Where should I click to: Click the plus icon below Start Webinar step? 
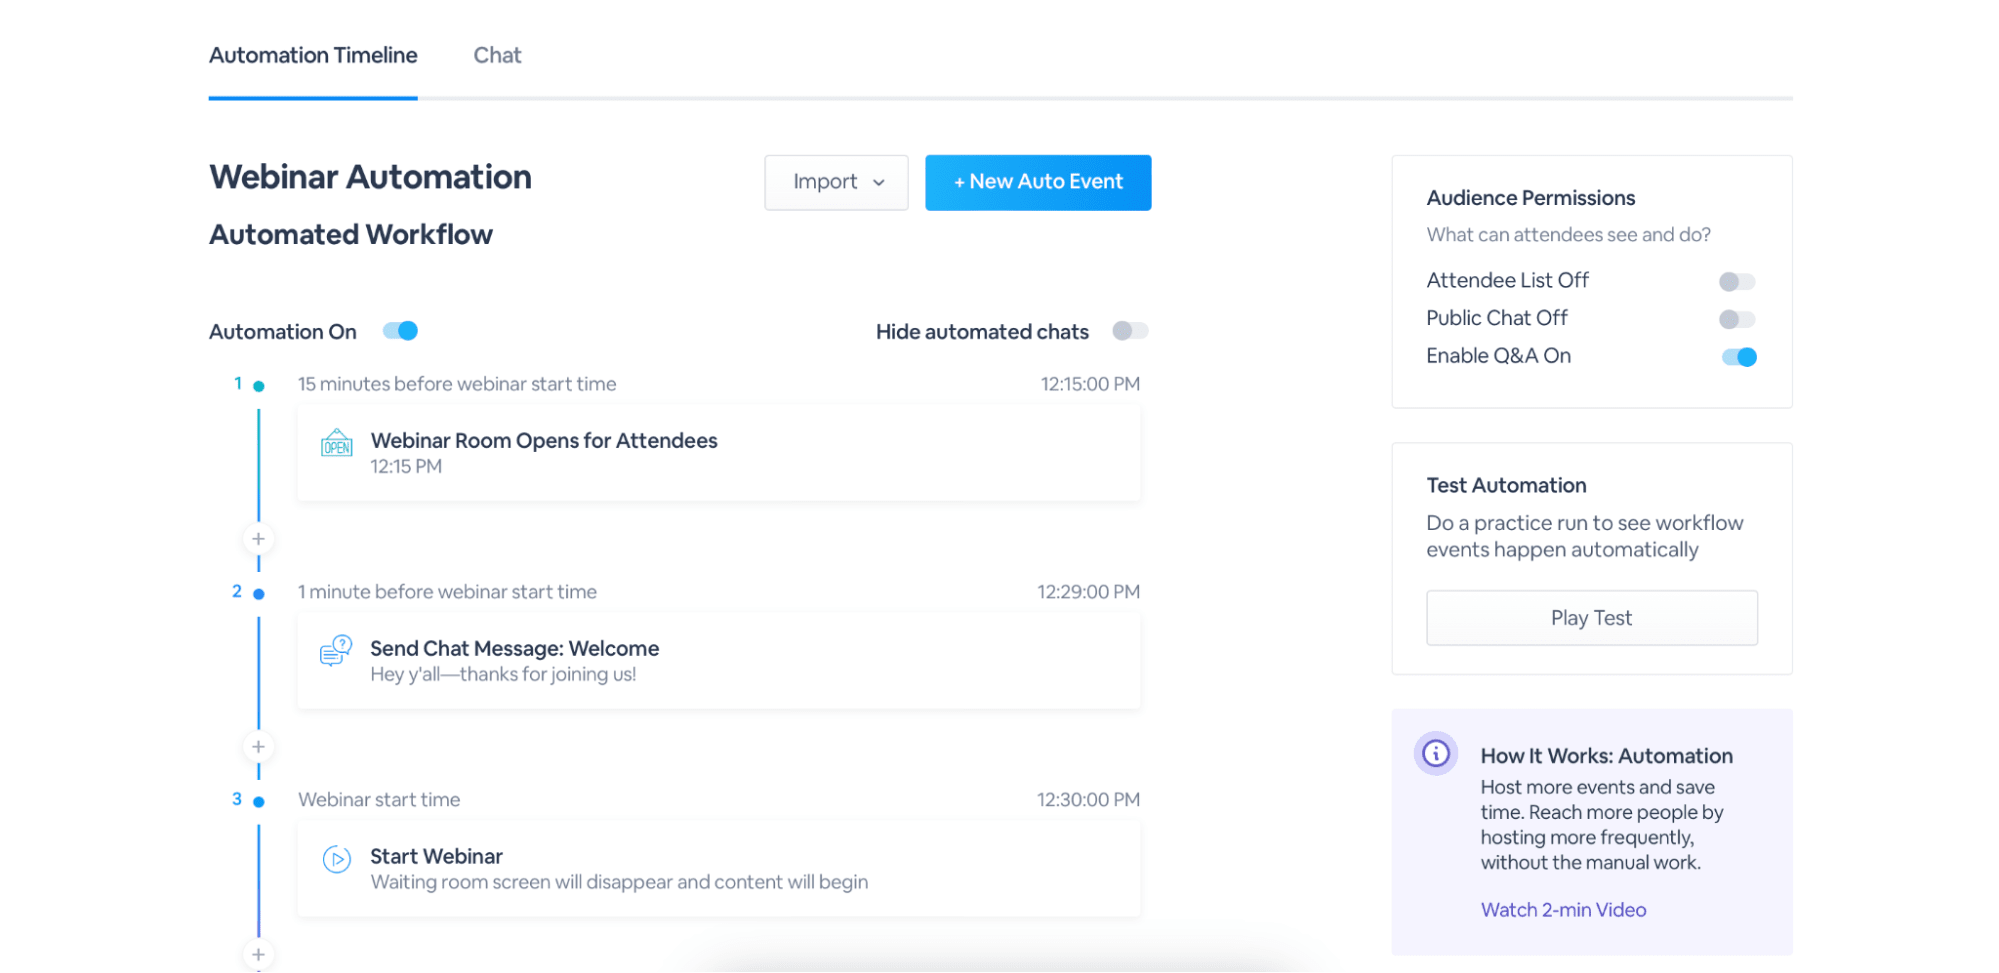point(258,954)
